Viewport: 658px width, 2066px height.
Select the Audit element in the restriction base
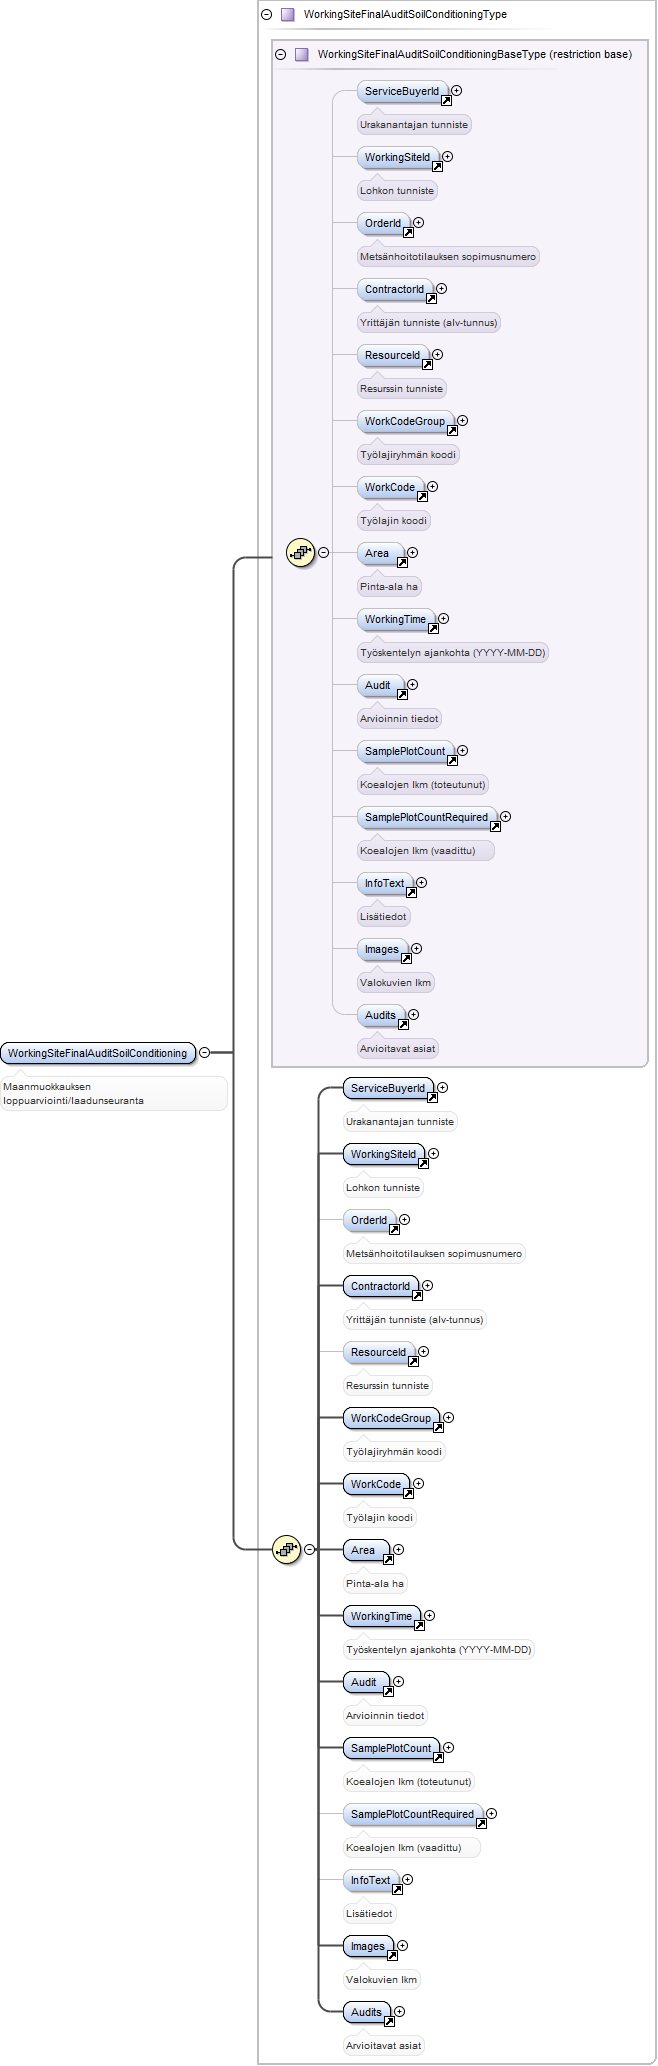(x=381, y=685)
